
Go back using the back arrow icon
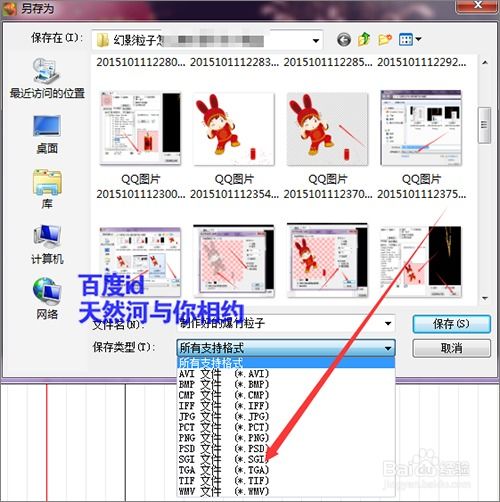pyautogui.click(x=344, y=40)
